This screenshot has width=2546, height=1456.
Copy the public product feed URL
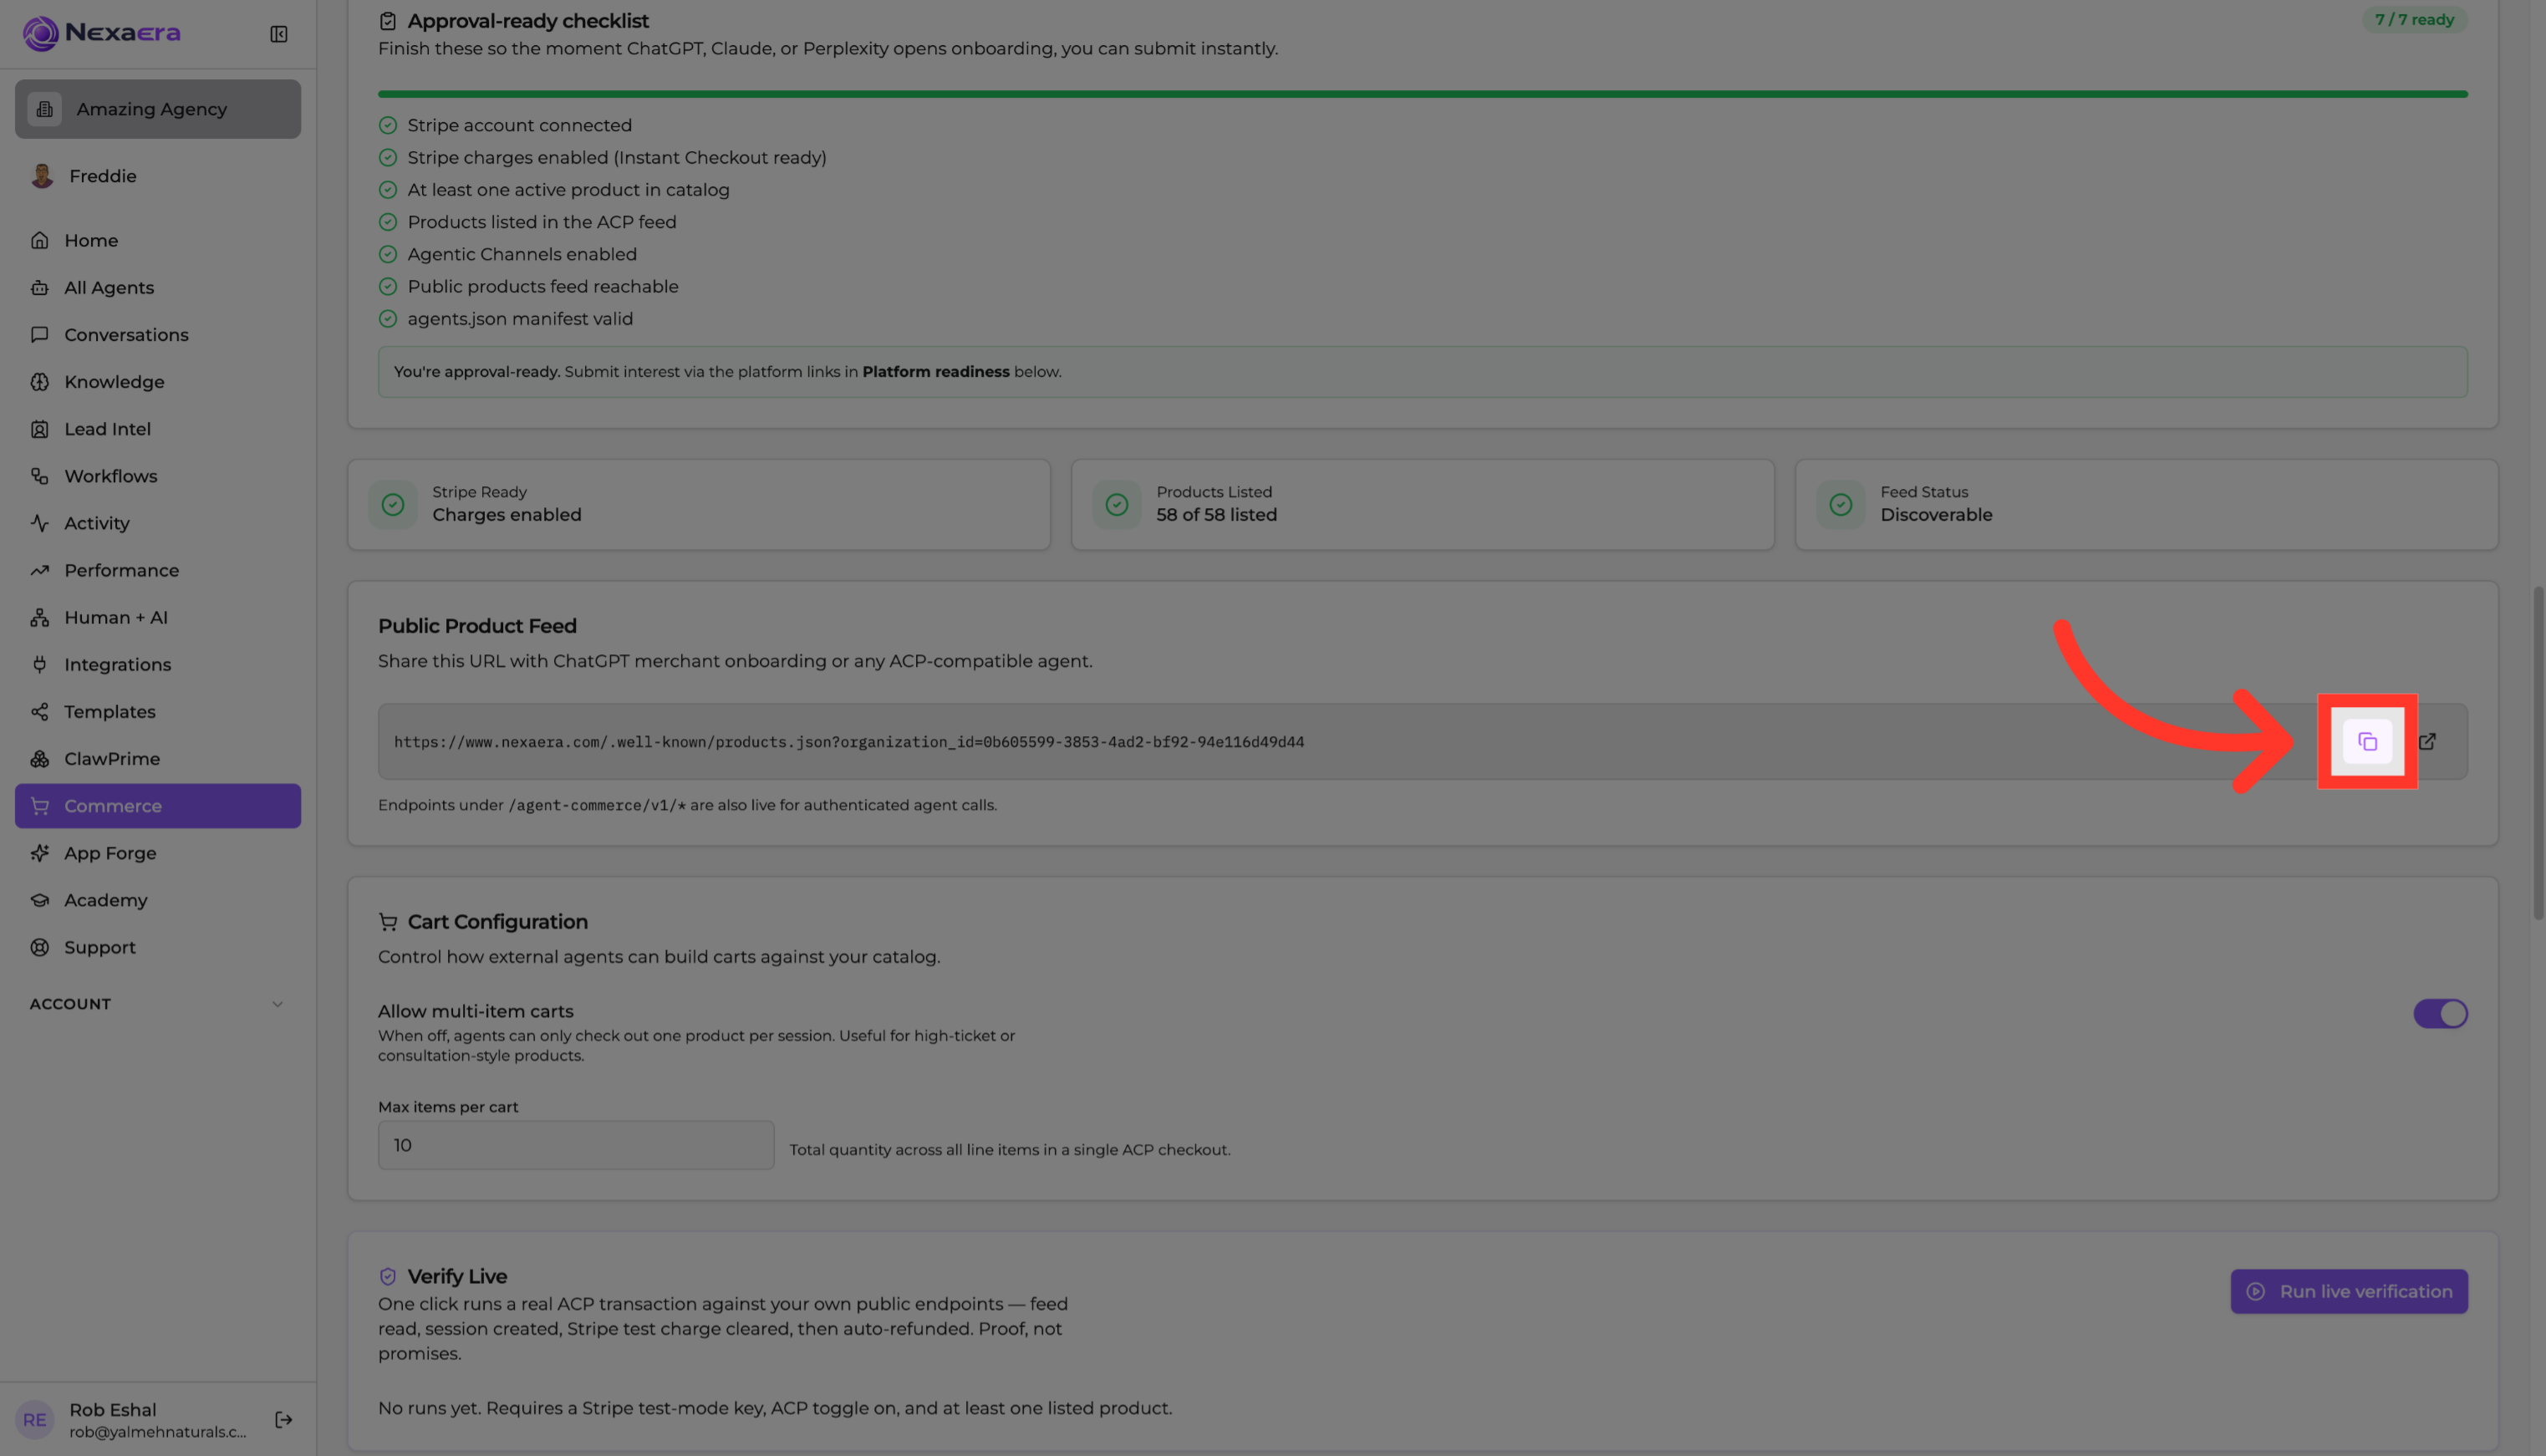[2367, 741]
